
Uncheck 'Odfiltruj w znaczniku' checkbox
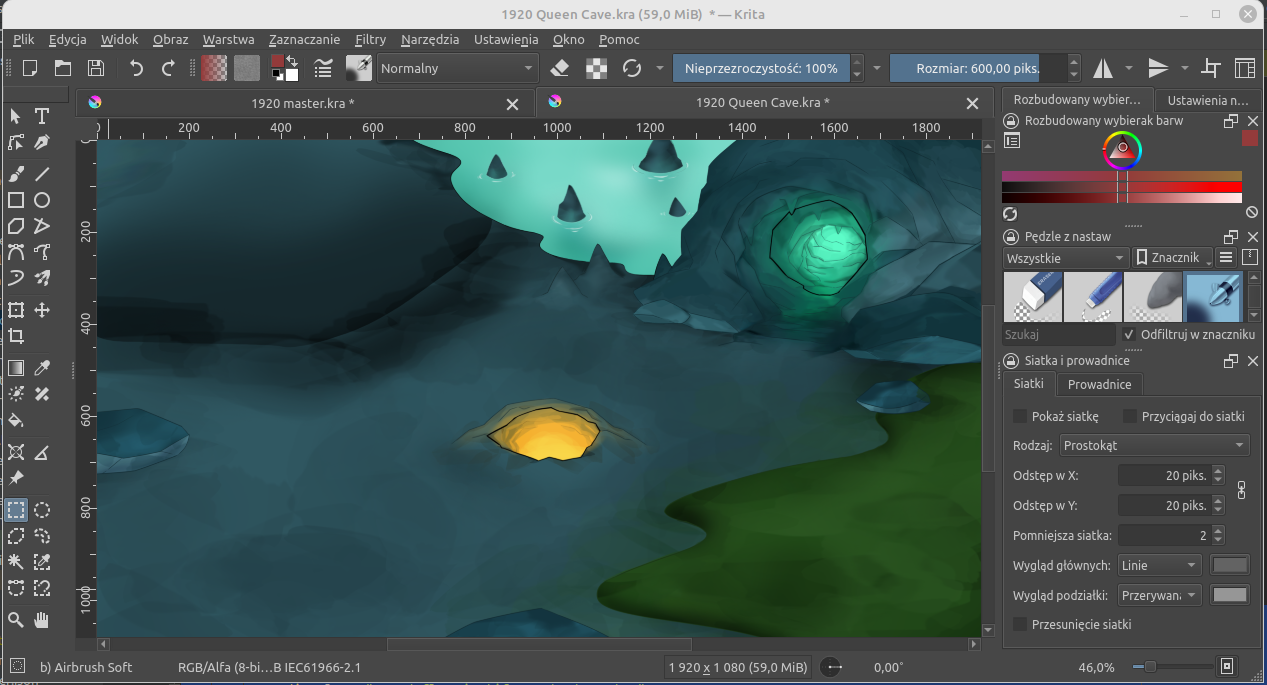1130,334
